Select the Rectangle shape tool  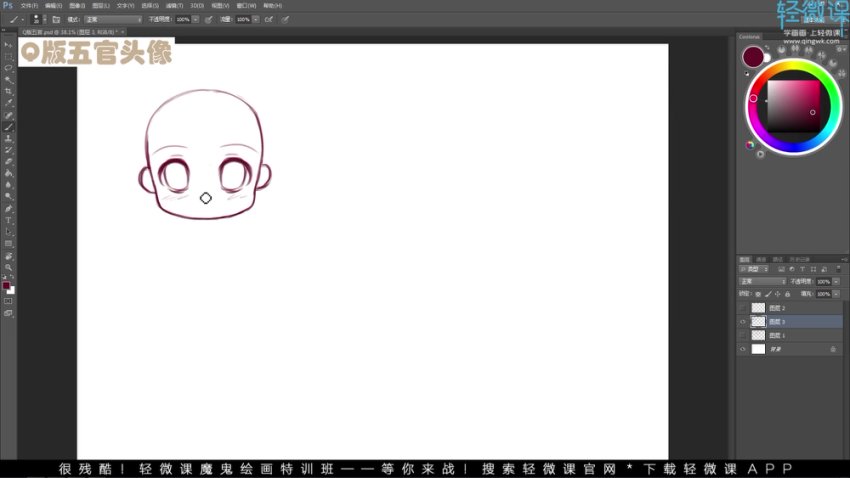(8, 244)
